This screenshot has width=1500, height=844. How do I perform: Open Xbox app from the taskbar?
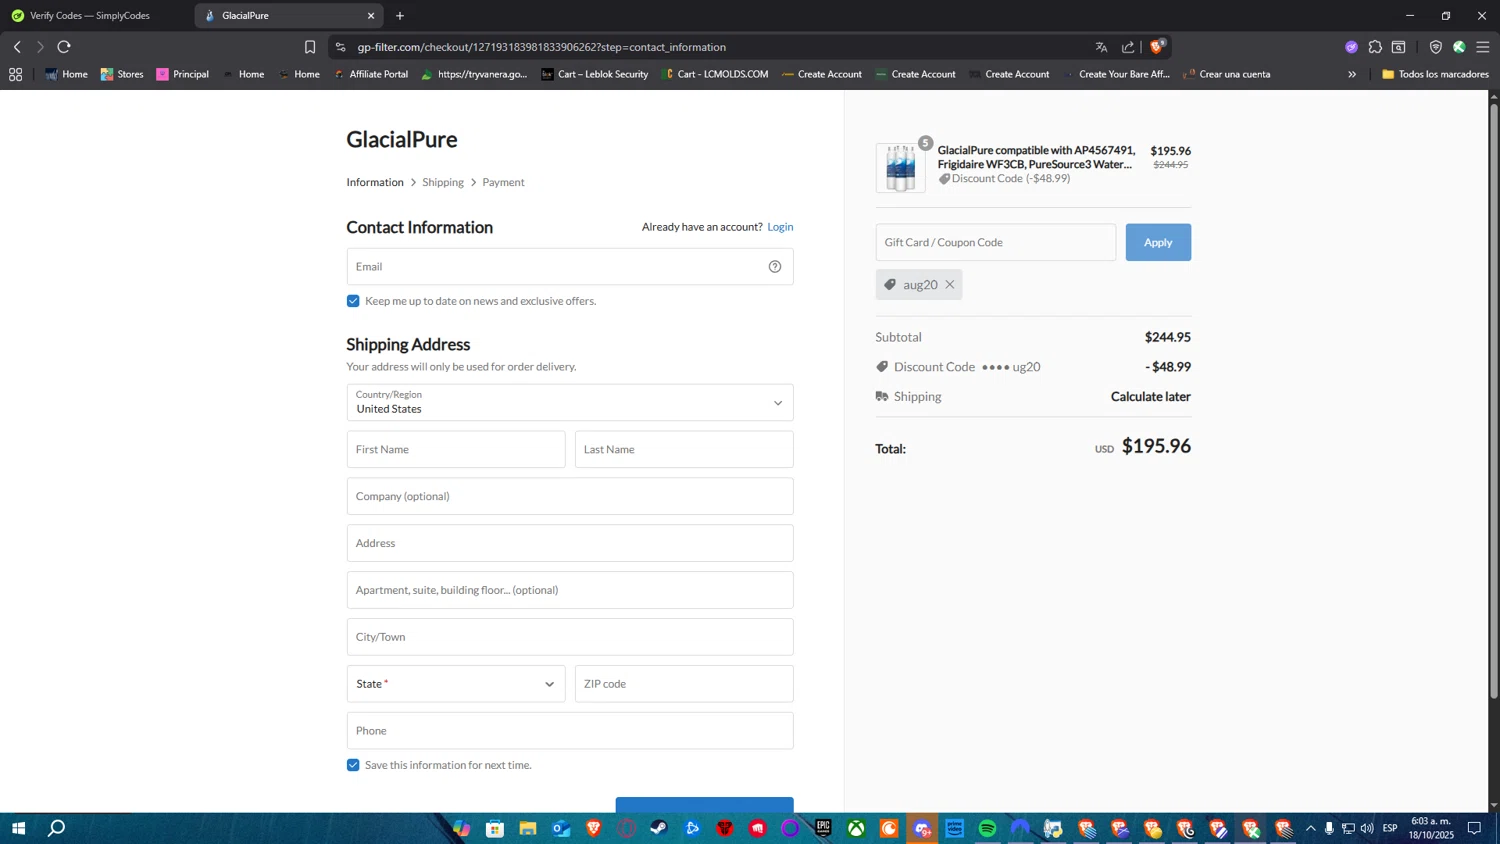point(856,828)
